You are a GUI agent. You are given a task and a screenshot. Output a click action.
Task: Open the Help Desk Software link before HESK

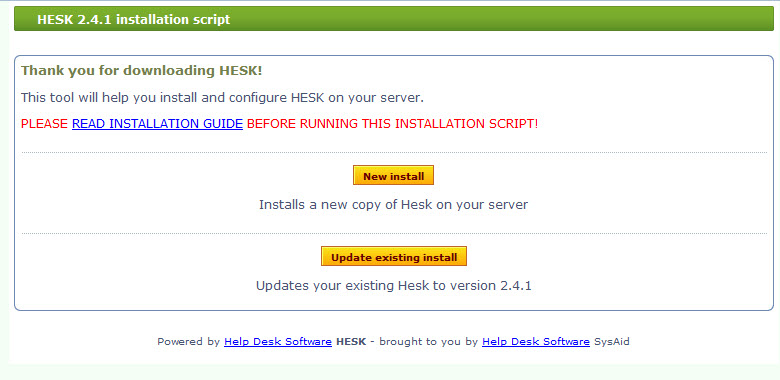[x=278, y=342]
